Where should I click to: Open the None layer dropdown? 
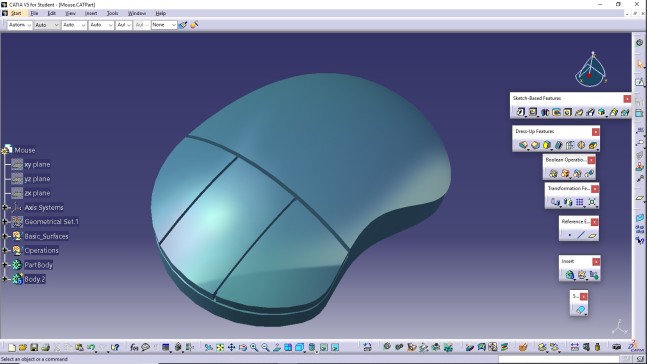pos(164,25)
